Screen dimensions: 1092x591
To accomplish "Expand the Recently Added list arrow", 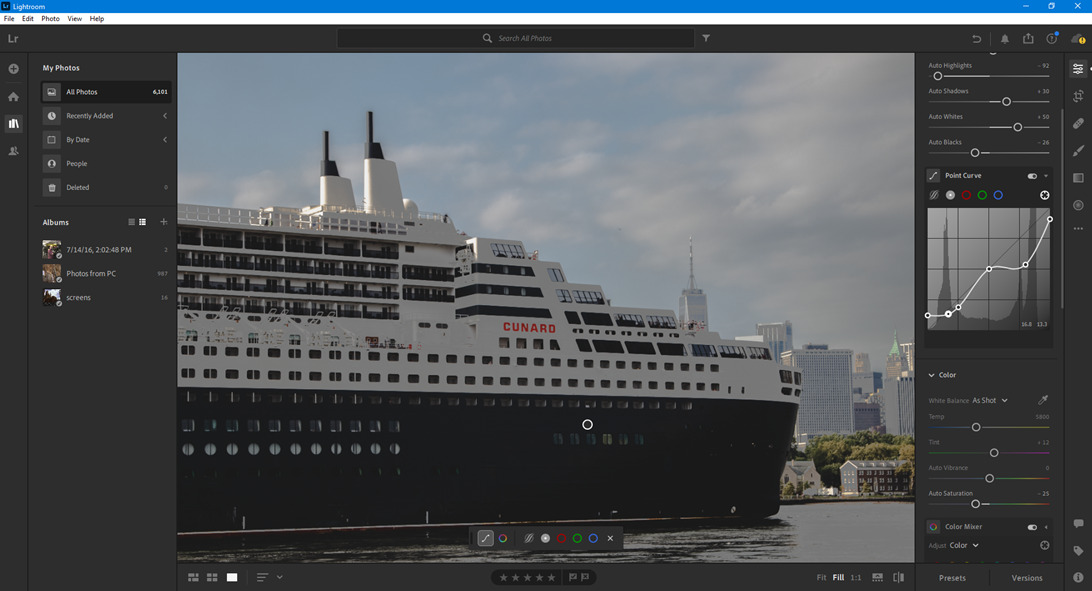I will click(165, 116).
